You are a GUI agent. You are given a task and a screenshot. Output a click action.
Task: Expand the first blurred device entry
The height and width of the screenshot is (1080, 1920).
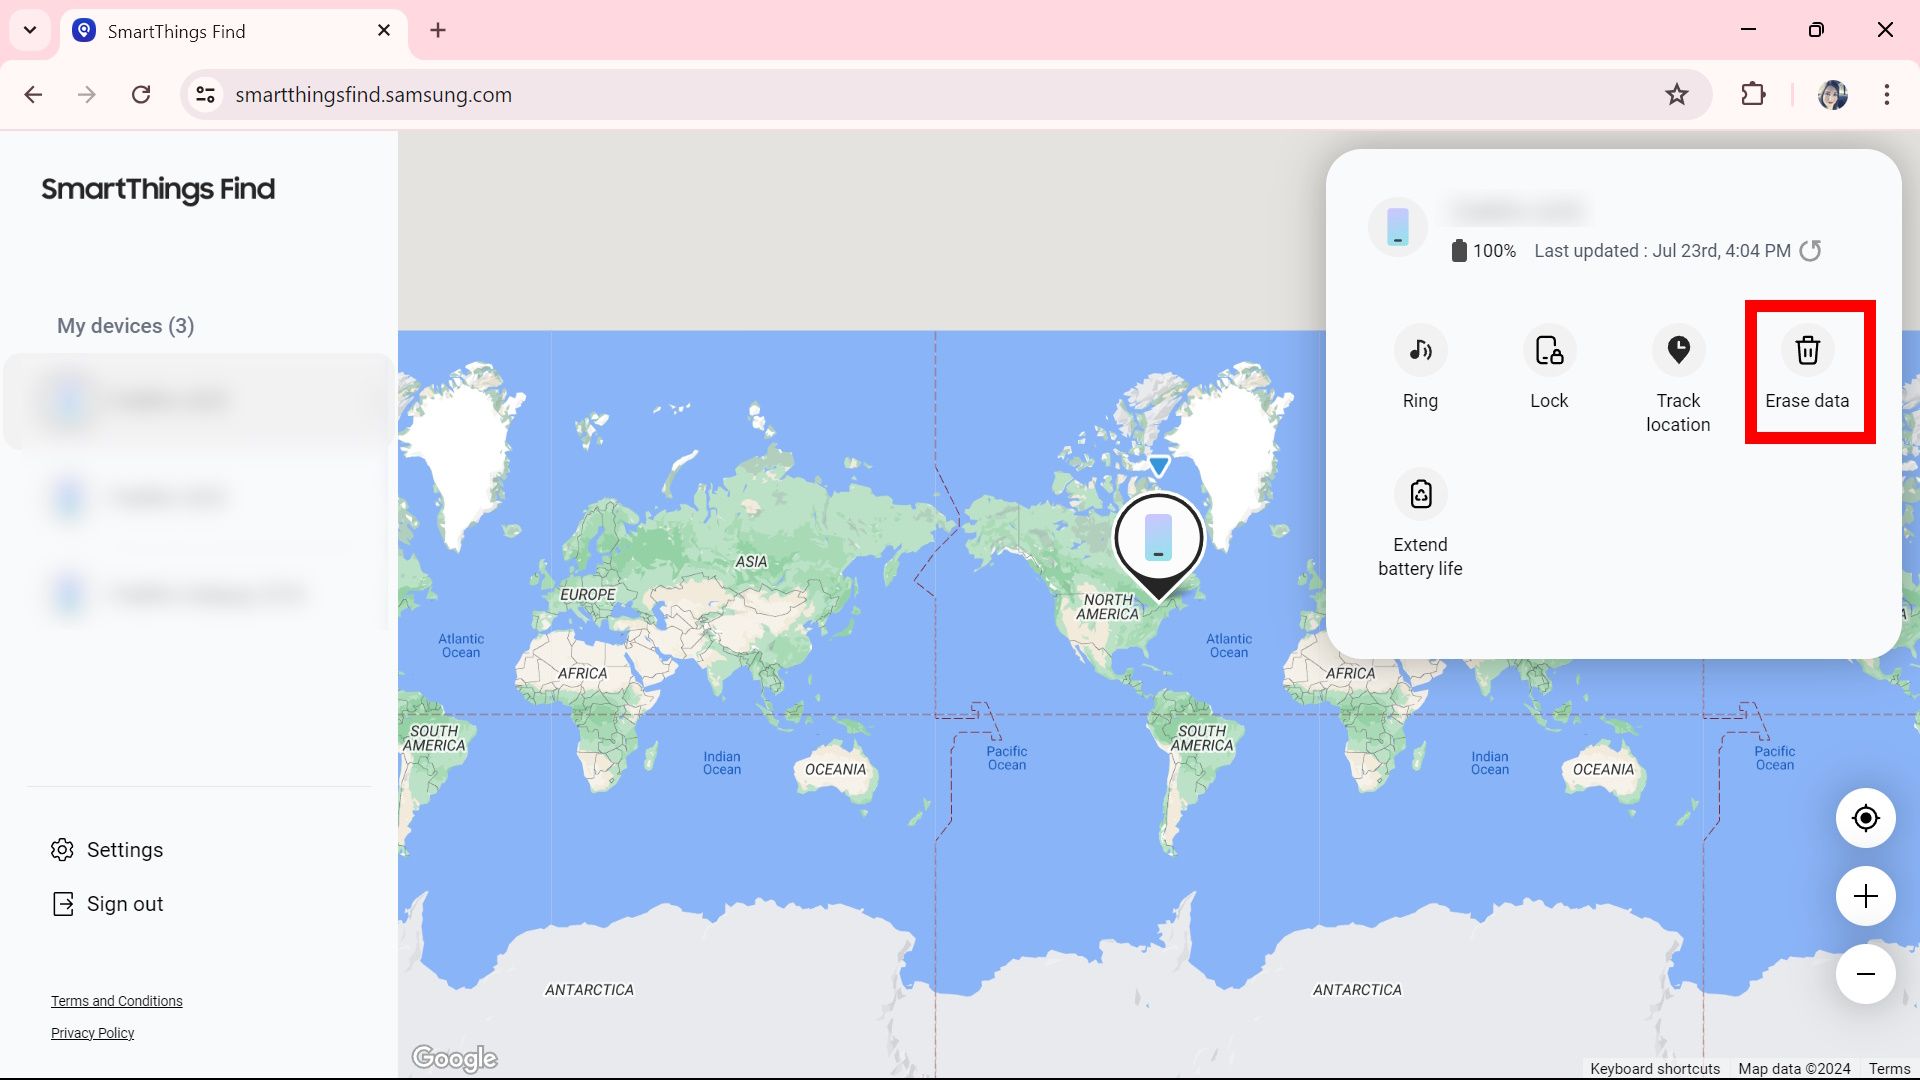tap(198, 400)
